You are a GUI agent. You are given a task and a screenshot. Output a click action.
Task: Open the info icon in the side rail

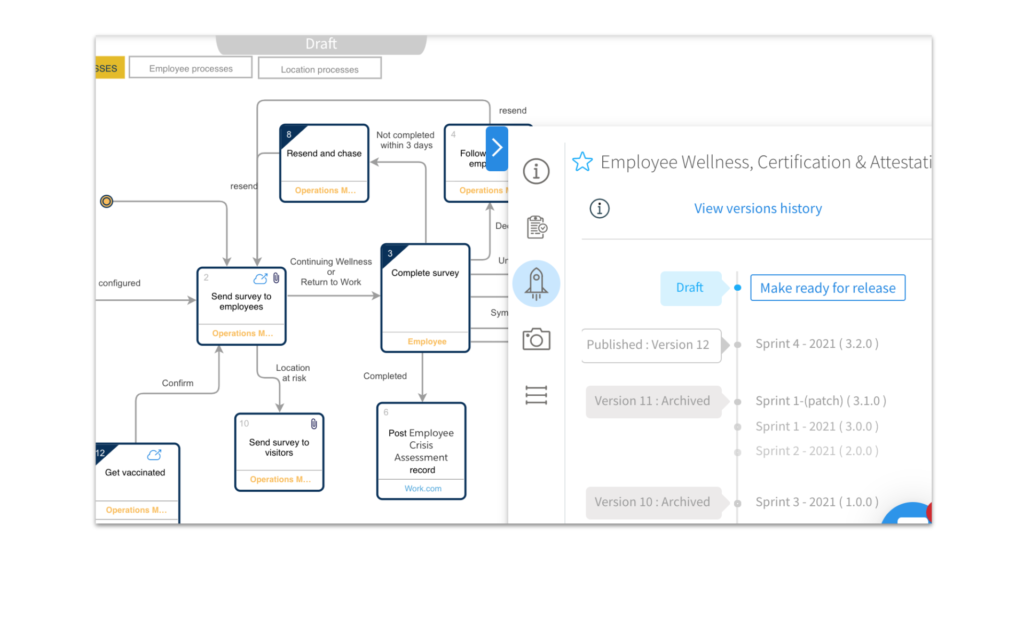[536, 171]
